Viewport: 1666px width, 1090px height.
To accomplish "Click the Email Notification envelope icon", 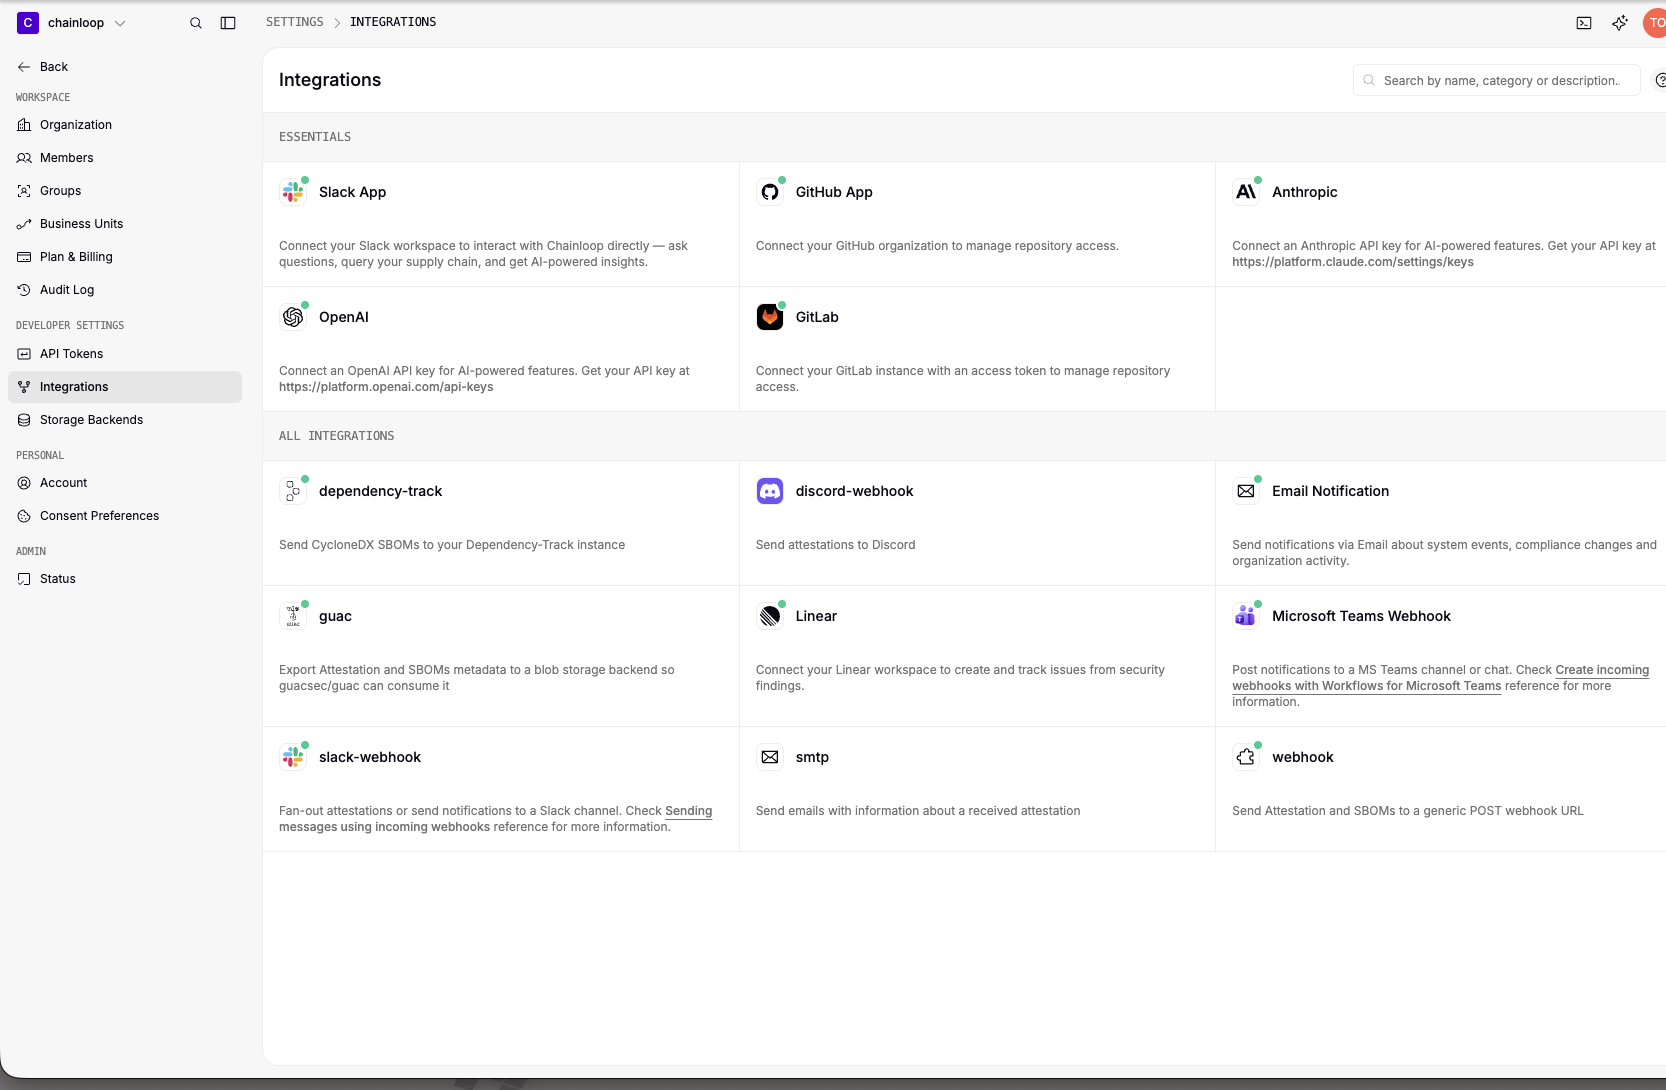I will (x=1246, y=491).
